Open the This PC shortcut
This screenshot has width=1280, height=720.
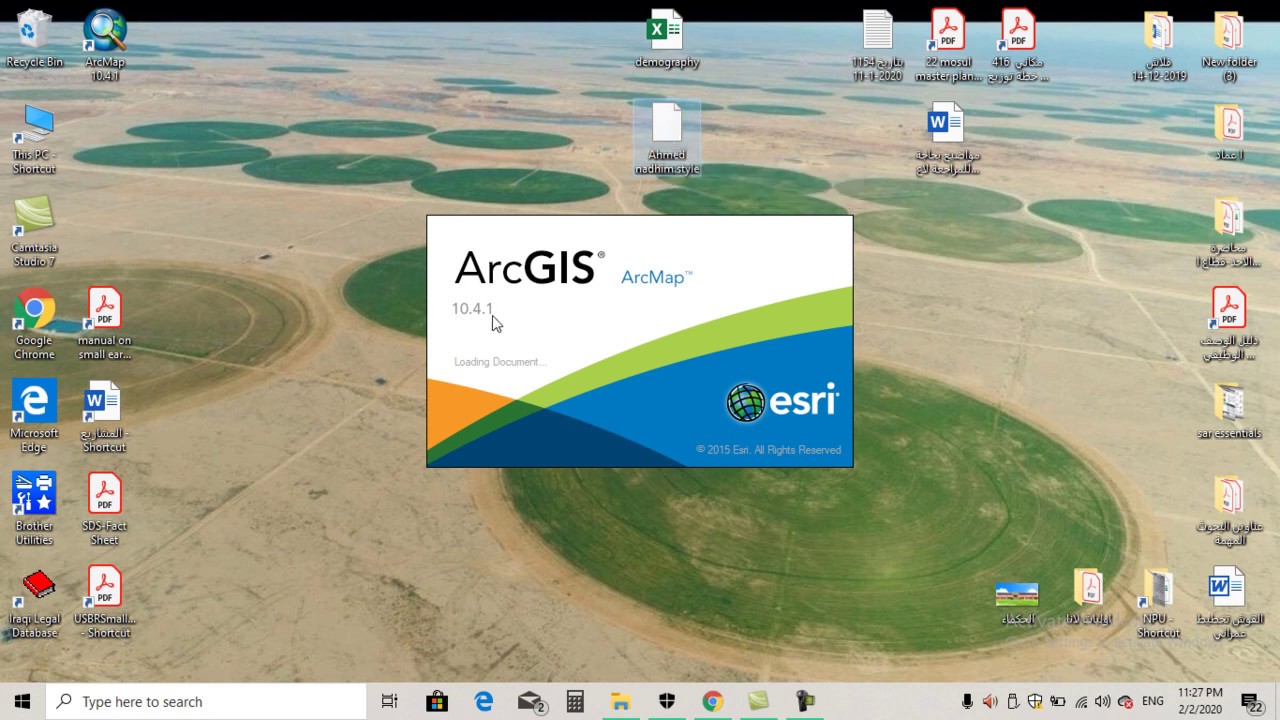click(x=34, y=138)
